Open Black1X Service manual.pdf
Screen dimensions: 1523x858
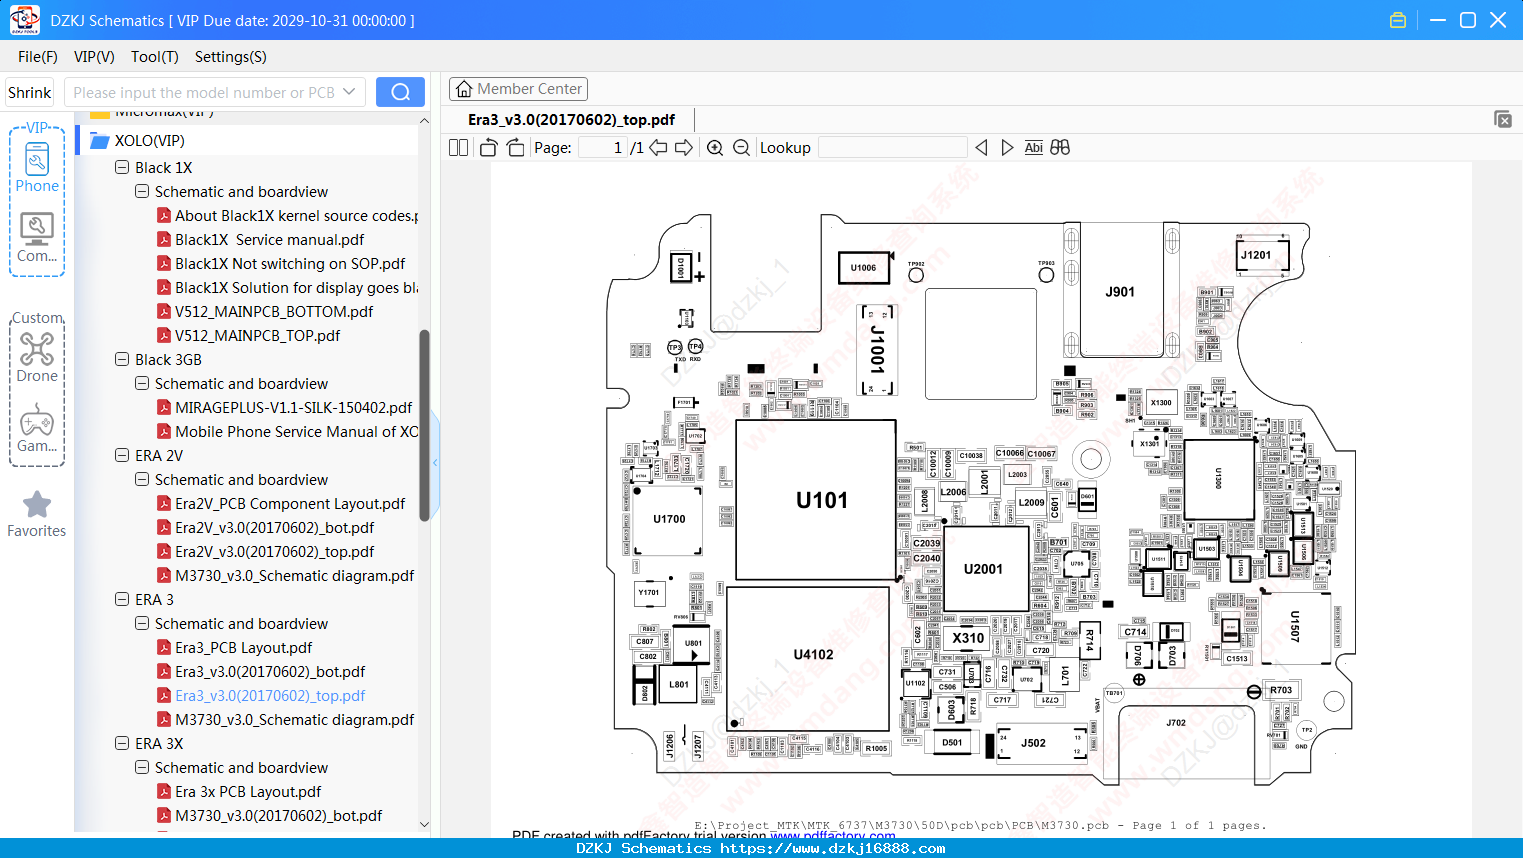270,240
